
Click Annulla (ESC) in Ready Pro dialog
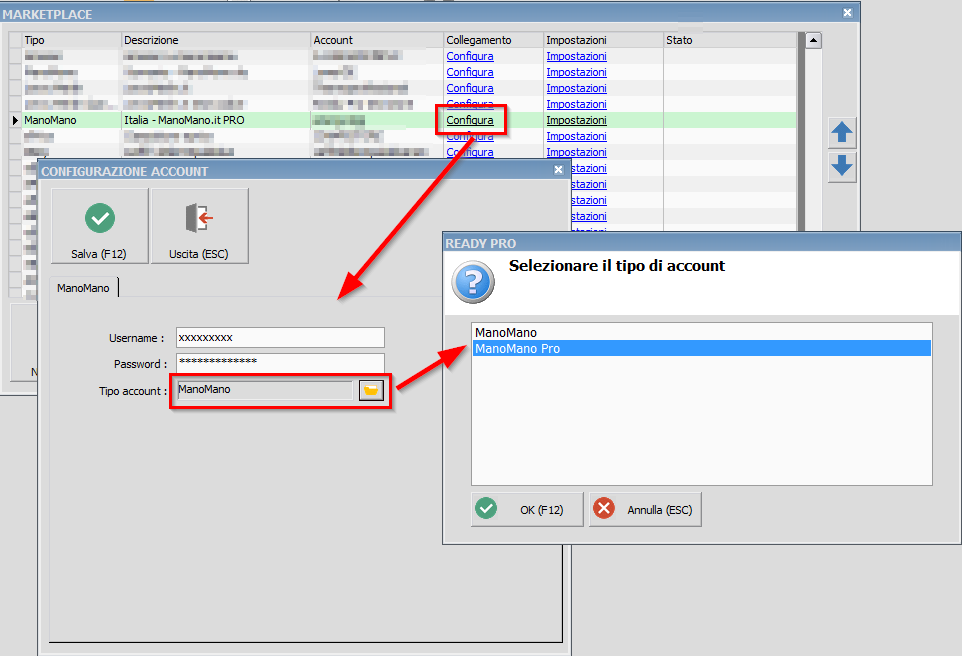pos(645,509)
